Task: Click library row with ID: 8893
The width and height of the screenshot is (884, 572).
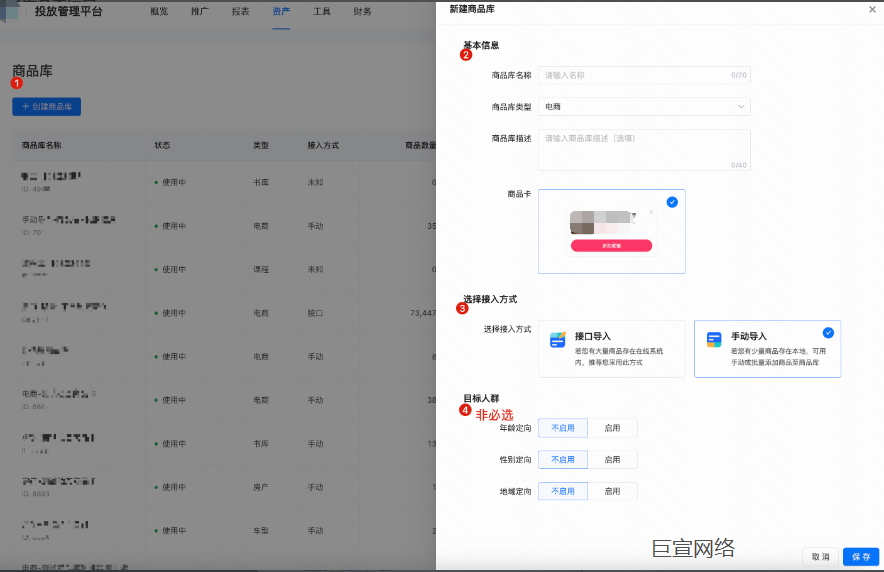Action: (x=224, y=487)
